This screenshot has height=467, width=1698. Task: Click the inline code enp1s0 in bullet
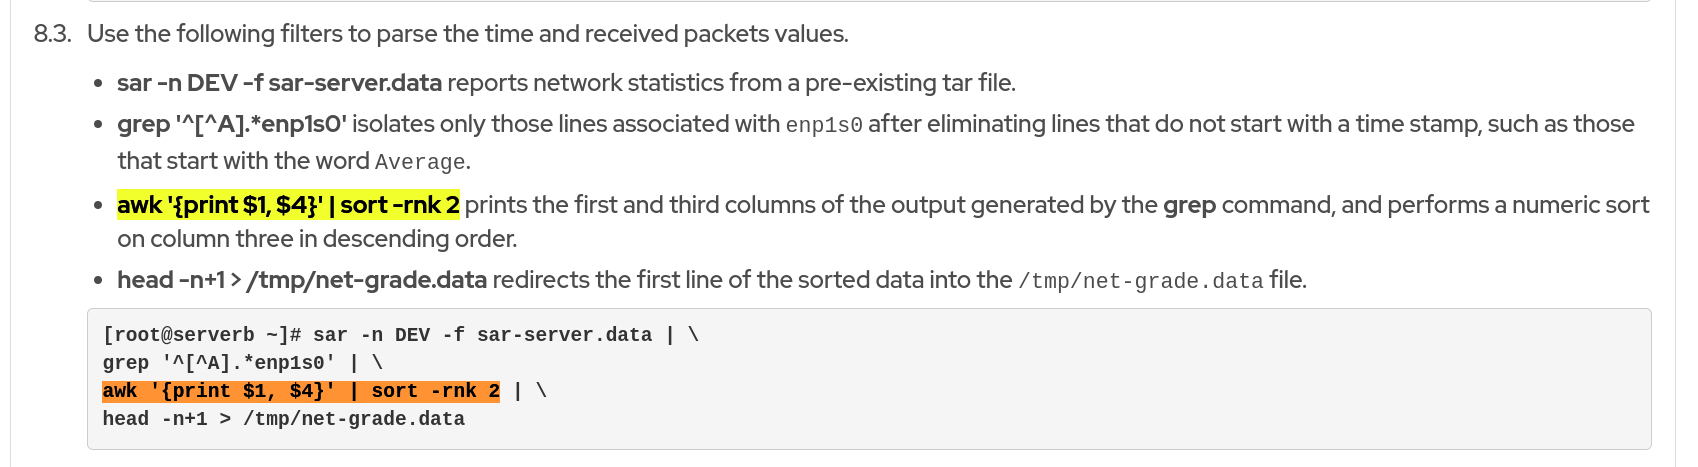coord(824,125)
